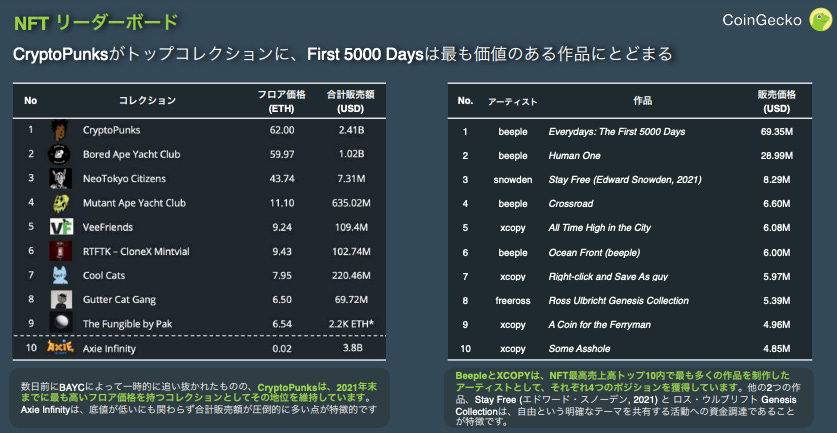Click the フロア価格 (ETH) column header
The width and height of the screenshot is (837, 433).
(x=281, y=101)
